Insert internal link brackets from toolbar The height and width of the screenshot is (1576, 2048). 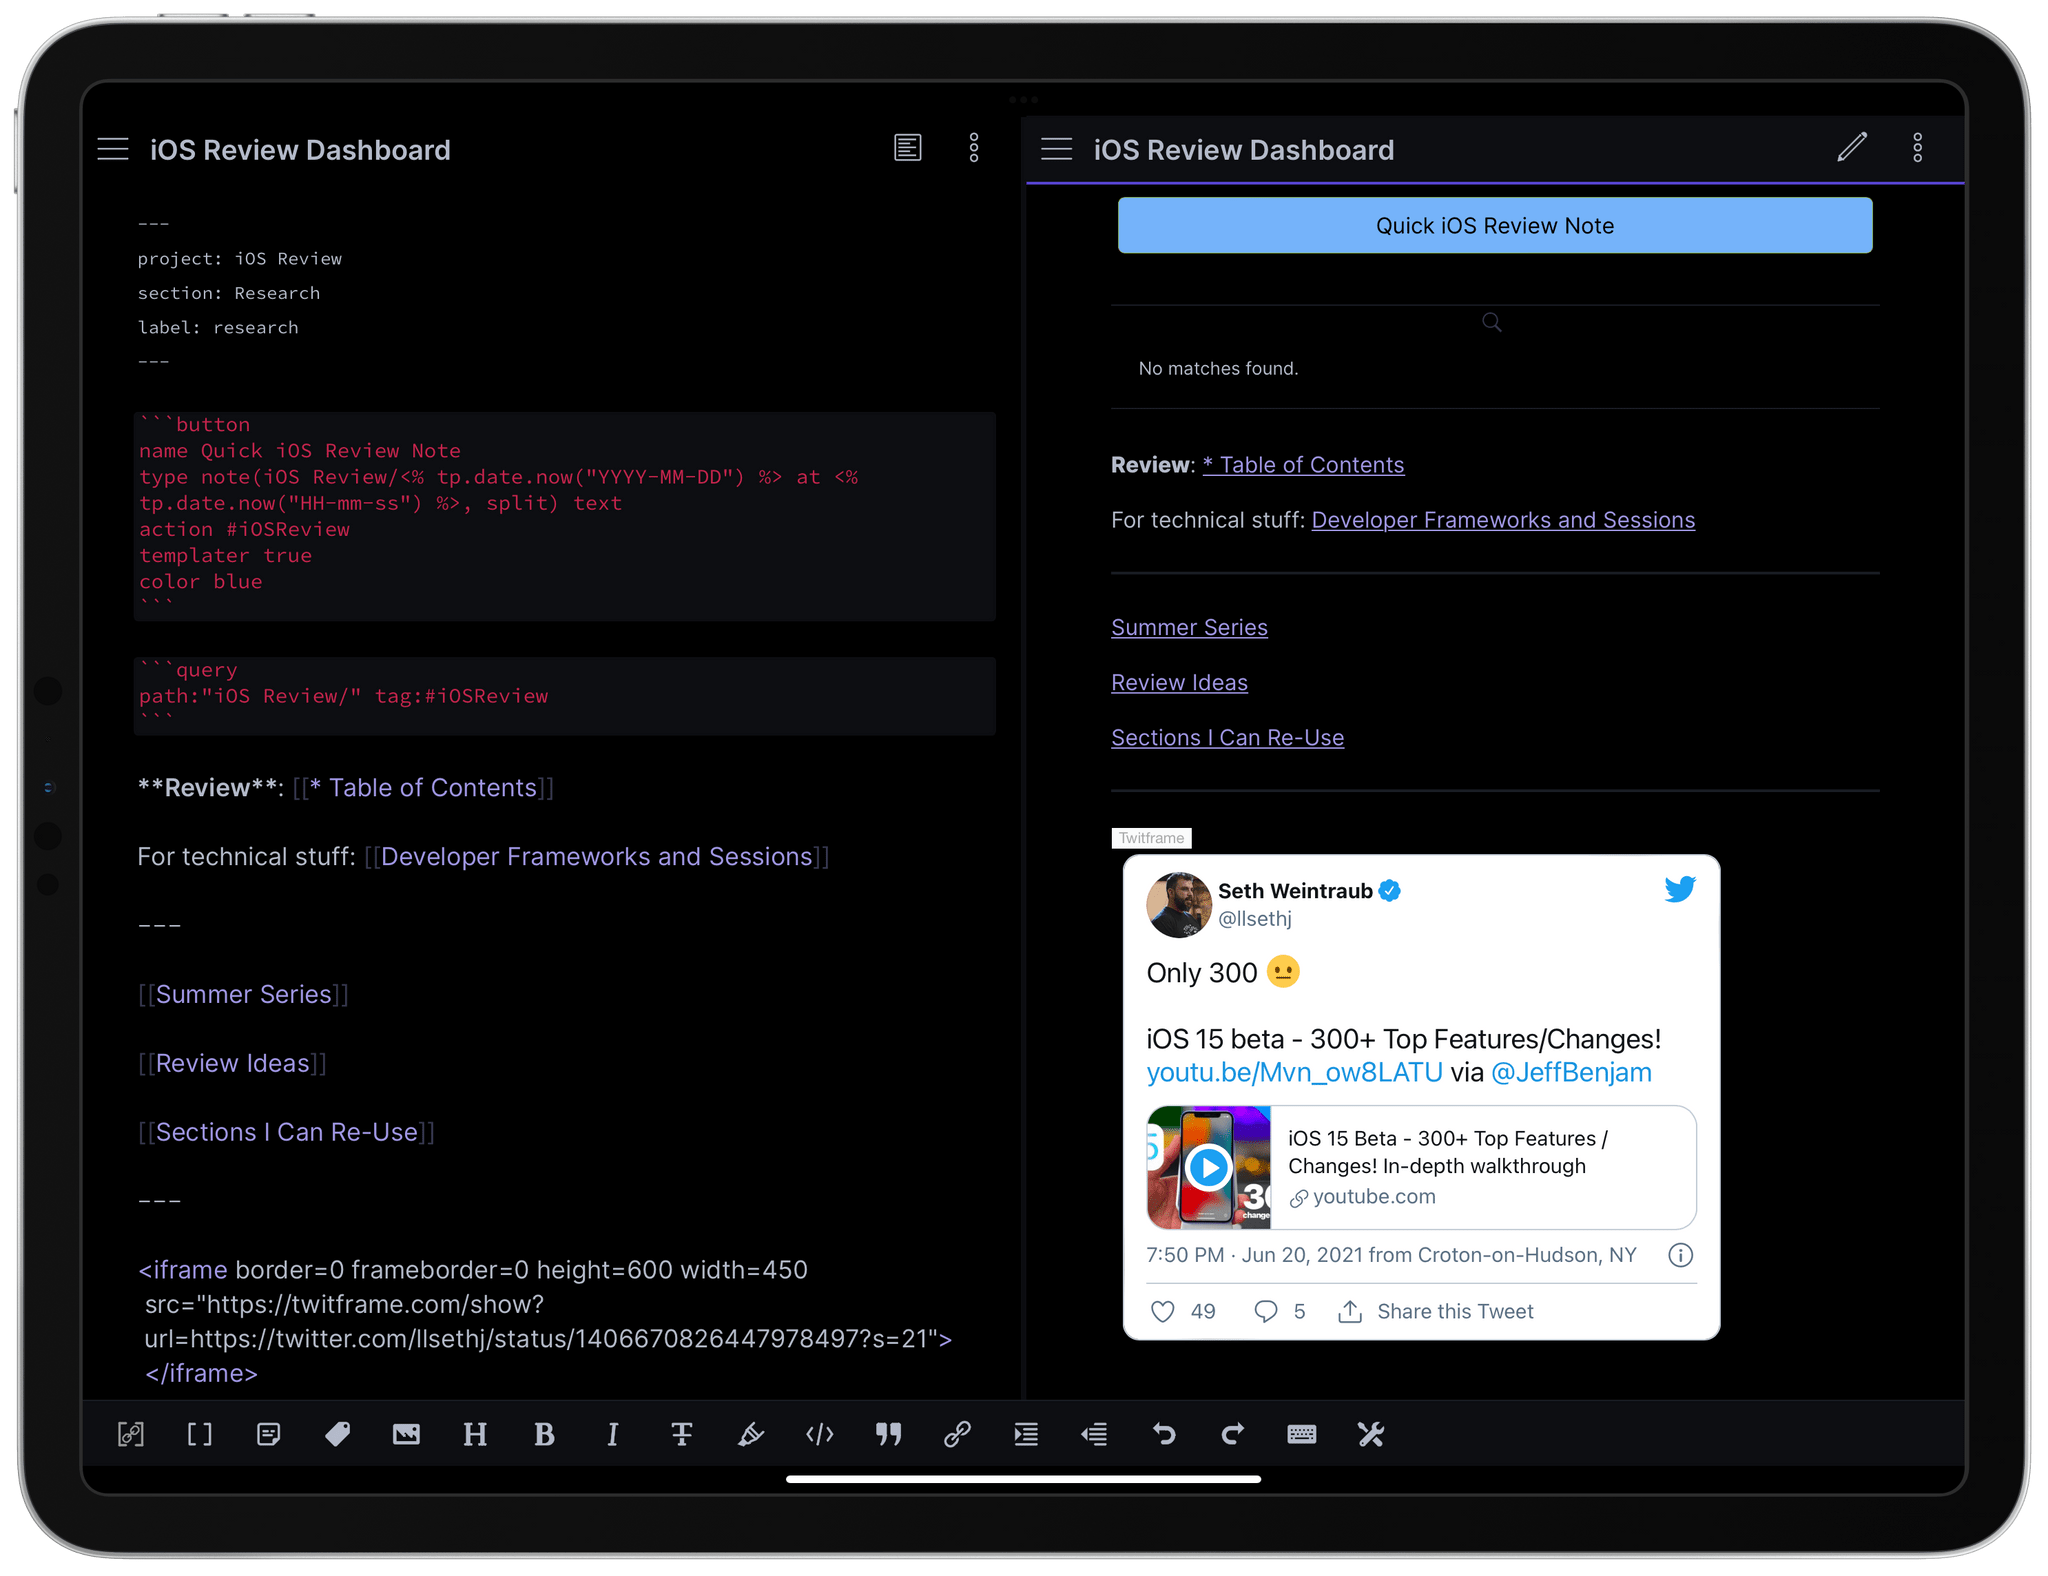[200, 1434]
